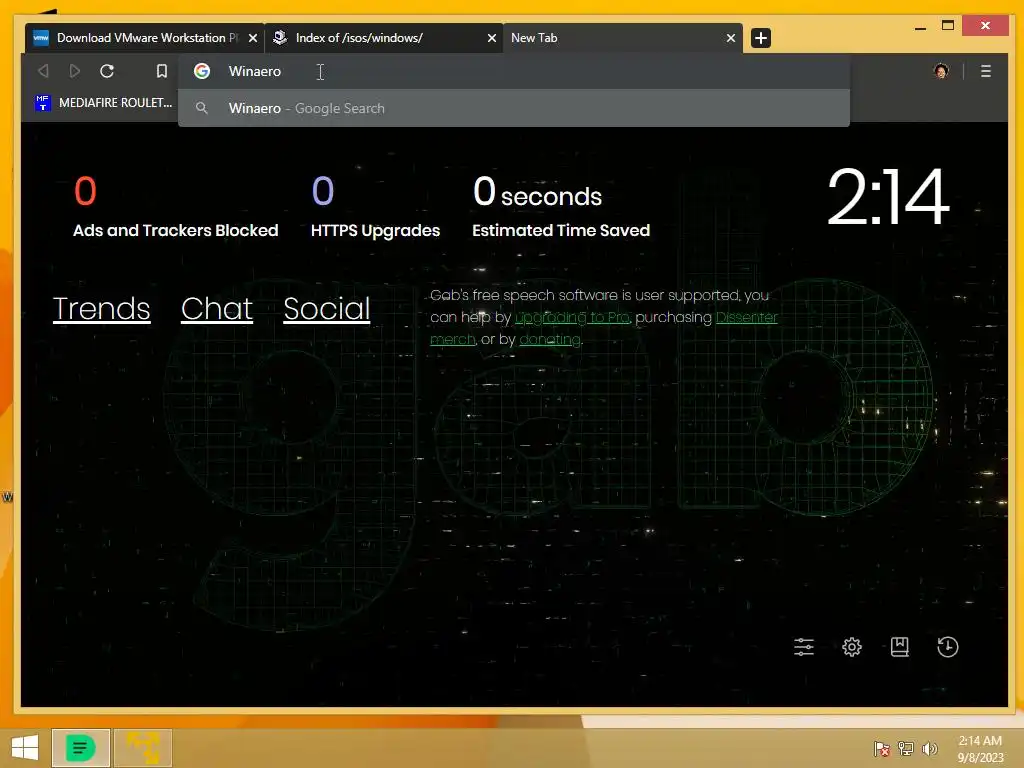Open the Trends link
The width and height of the screenshot is (1024, 768).
pos(101,309)
